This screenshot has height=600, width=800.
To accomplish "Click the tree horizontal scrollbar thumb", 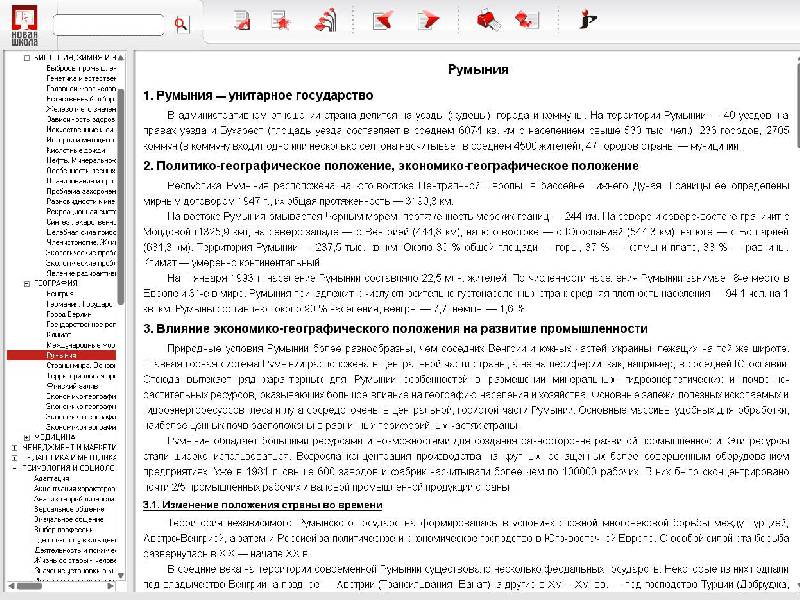I will [x=29, y=586].
